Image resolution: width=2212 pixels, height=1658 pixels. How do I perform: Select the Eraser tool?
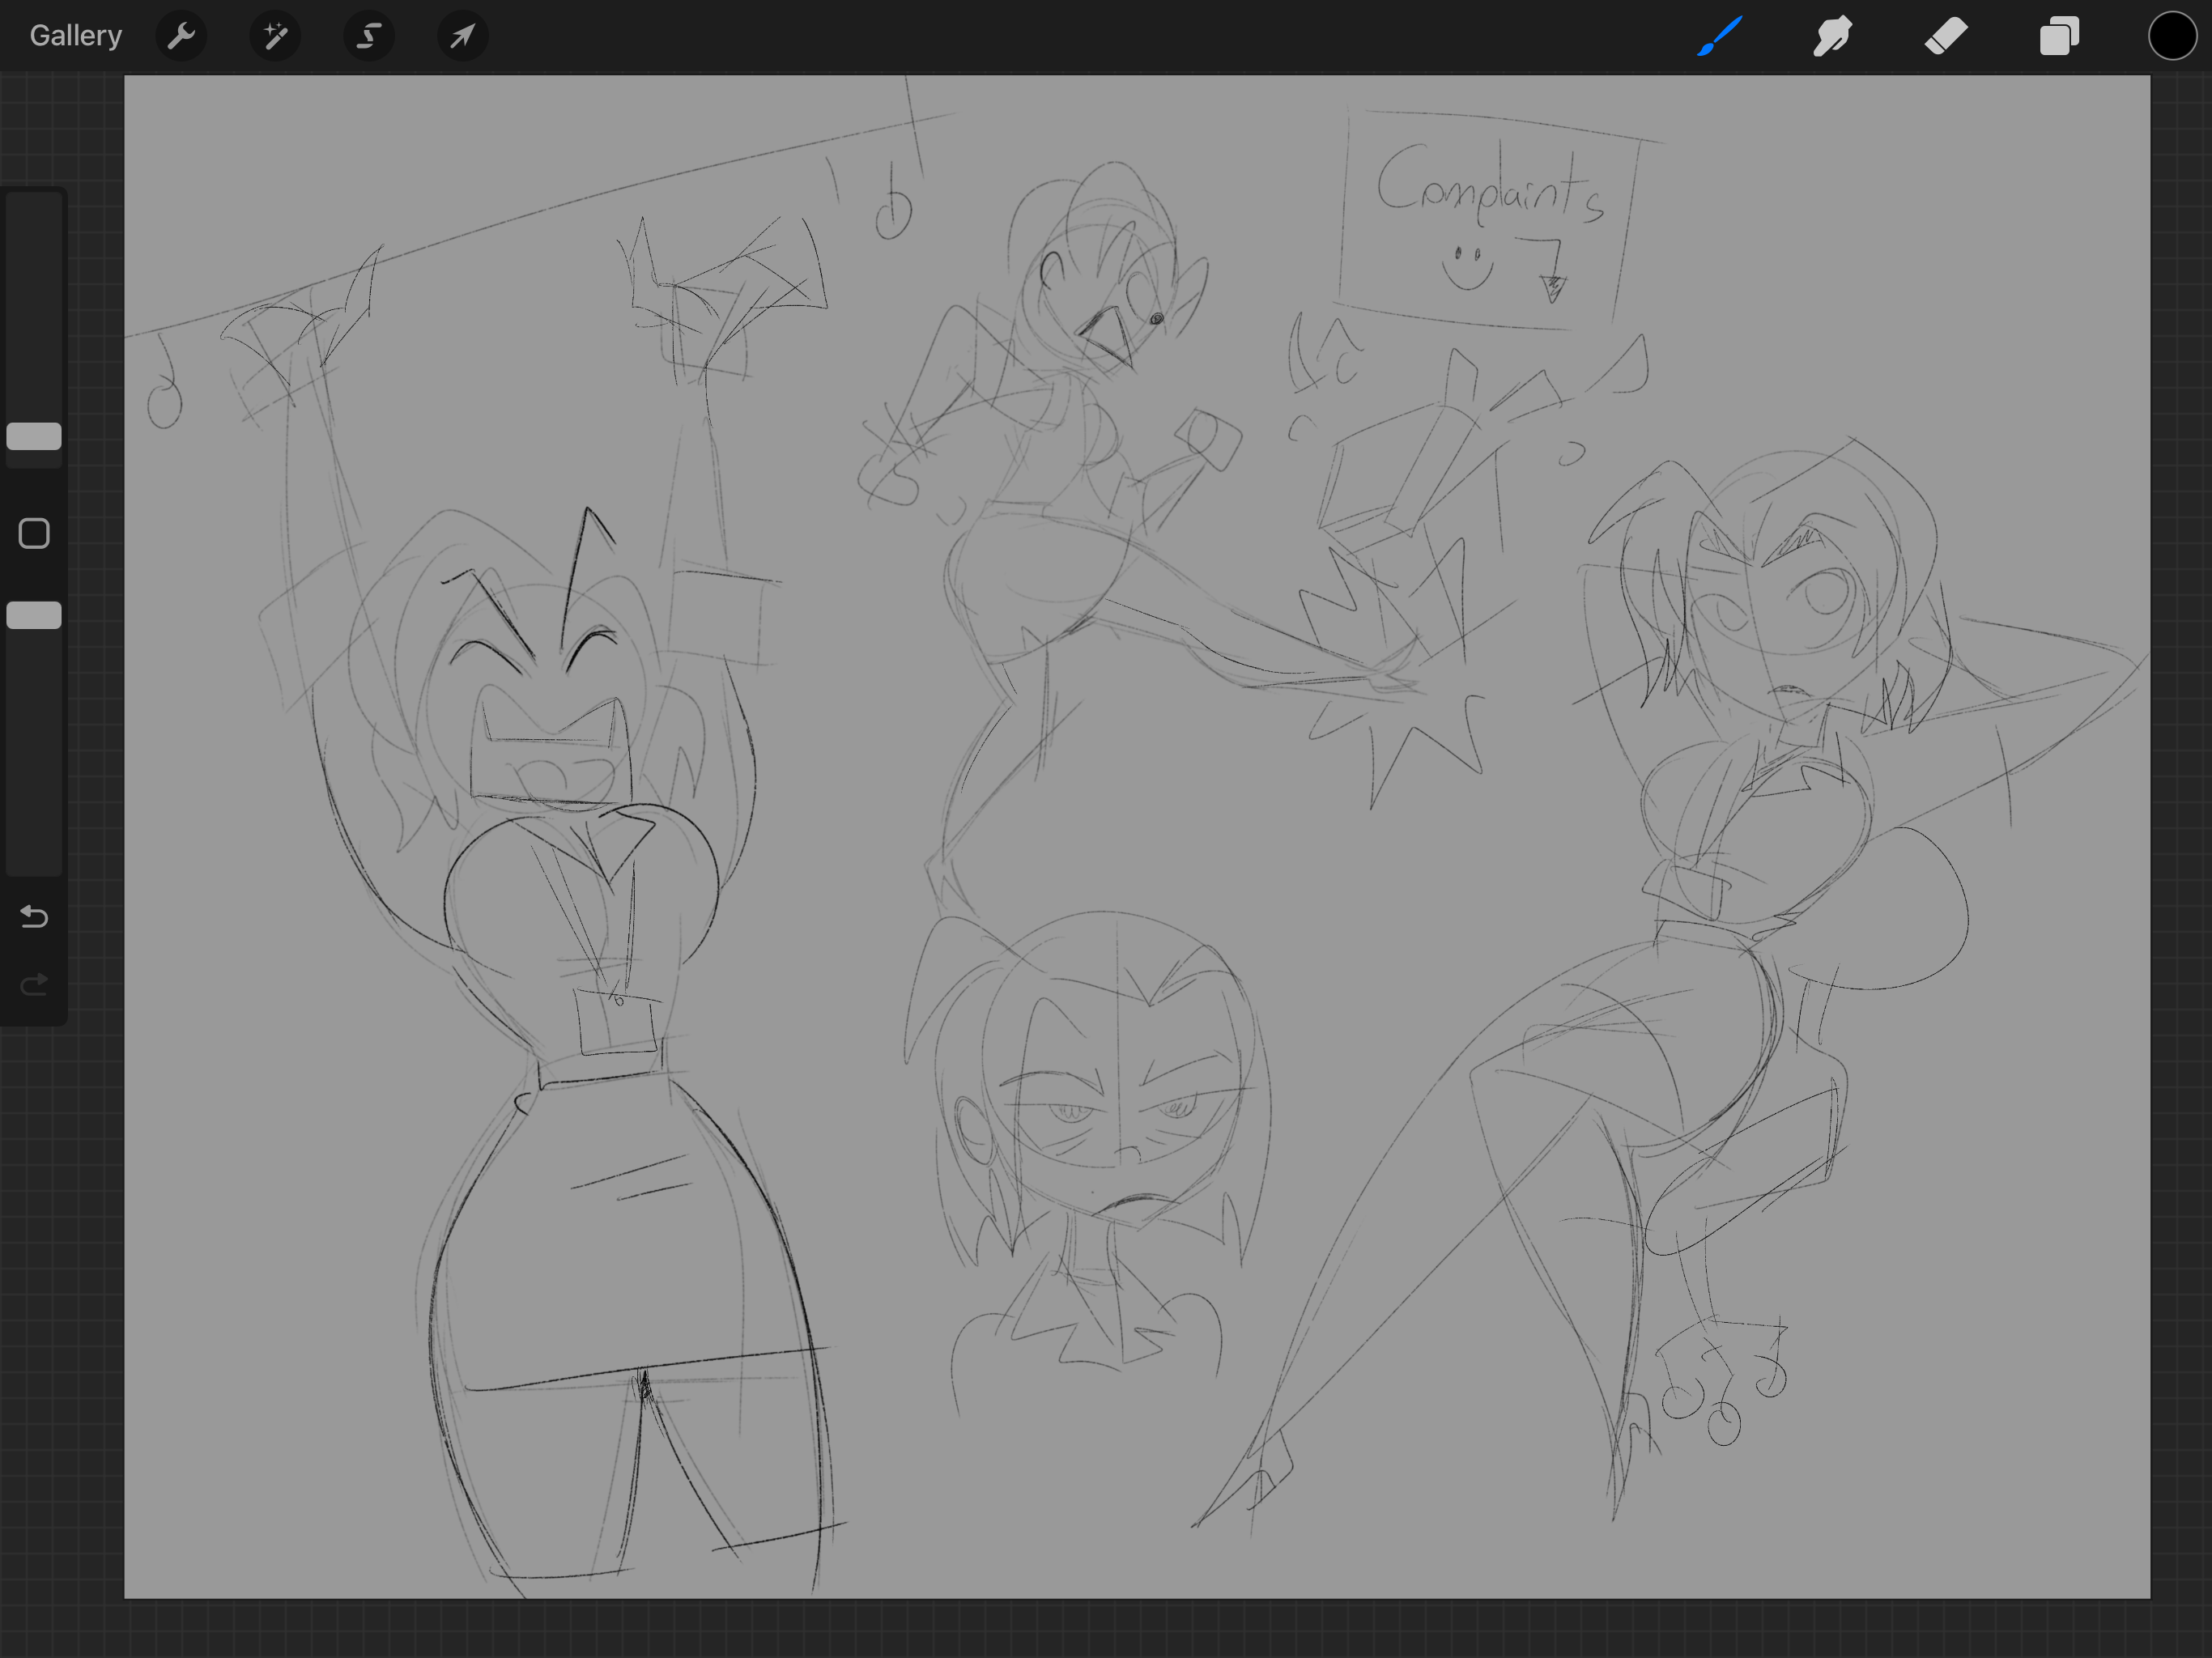(1946, 36)
